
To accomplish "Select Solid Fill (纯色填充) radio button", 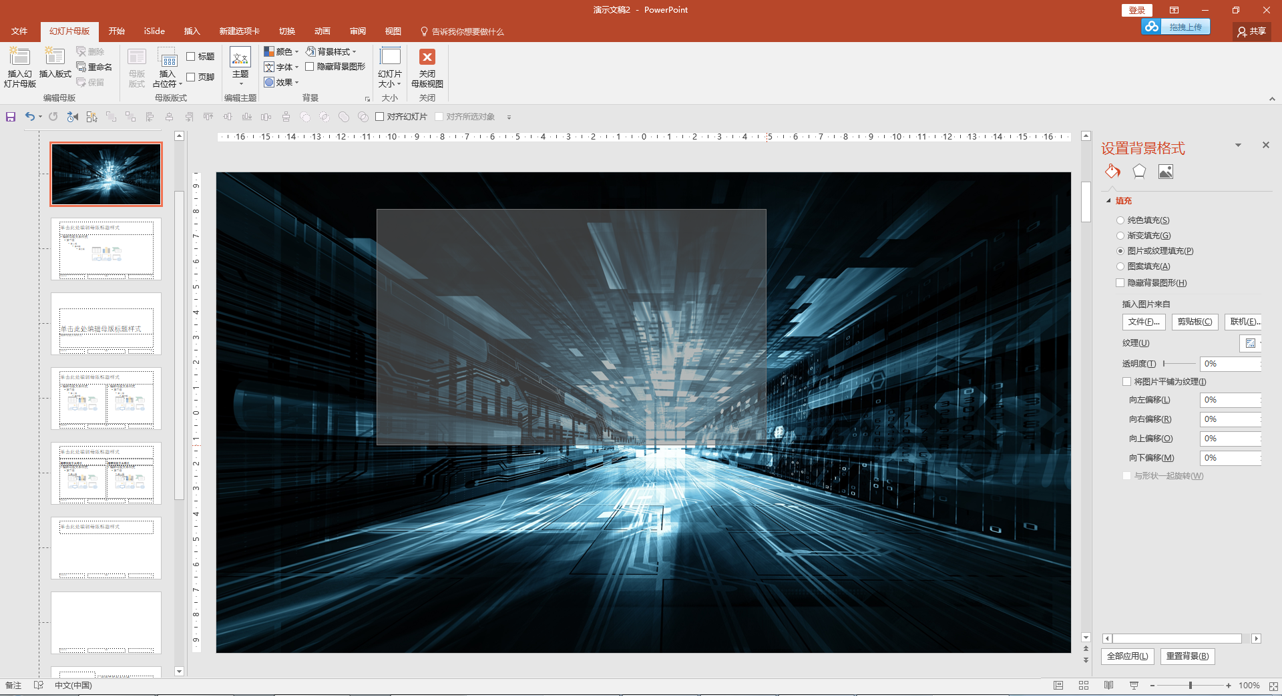I will tap(1120, 220).
